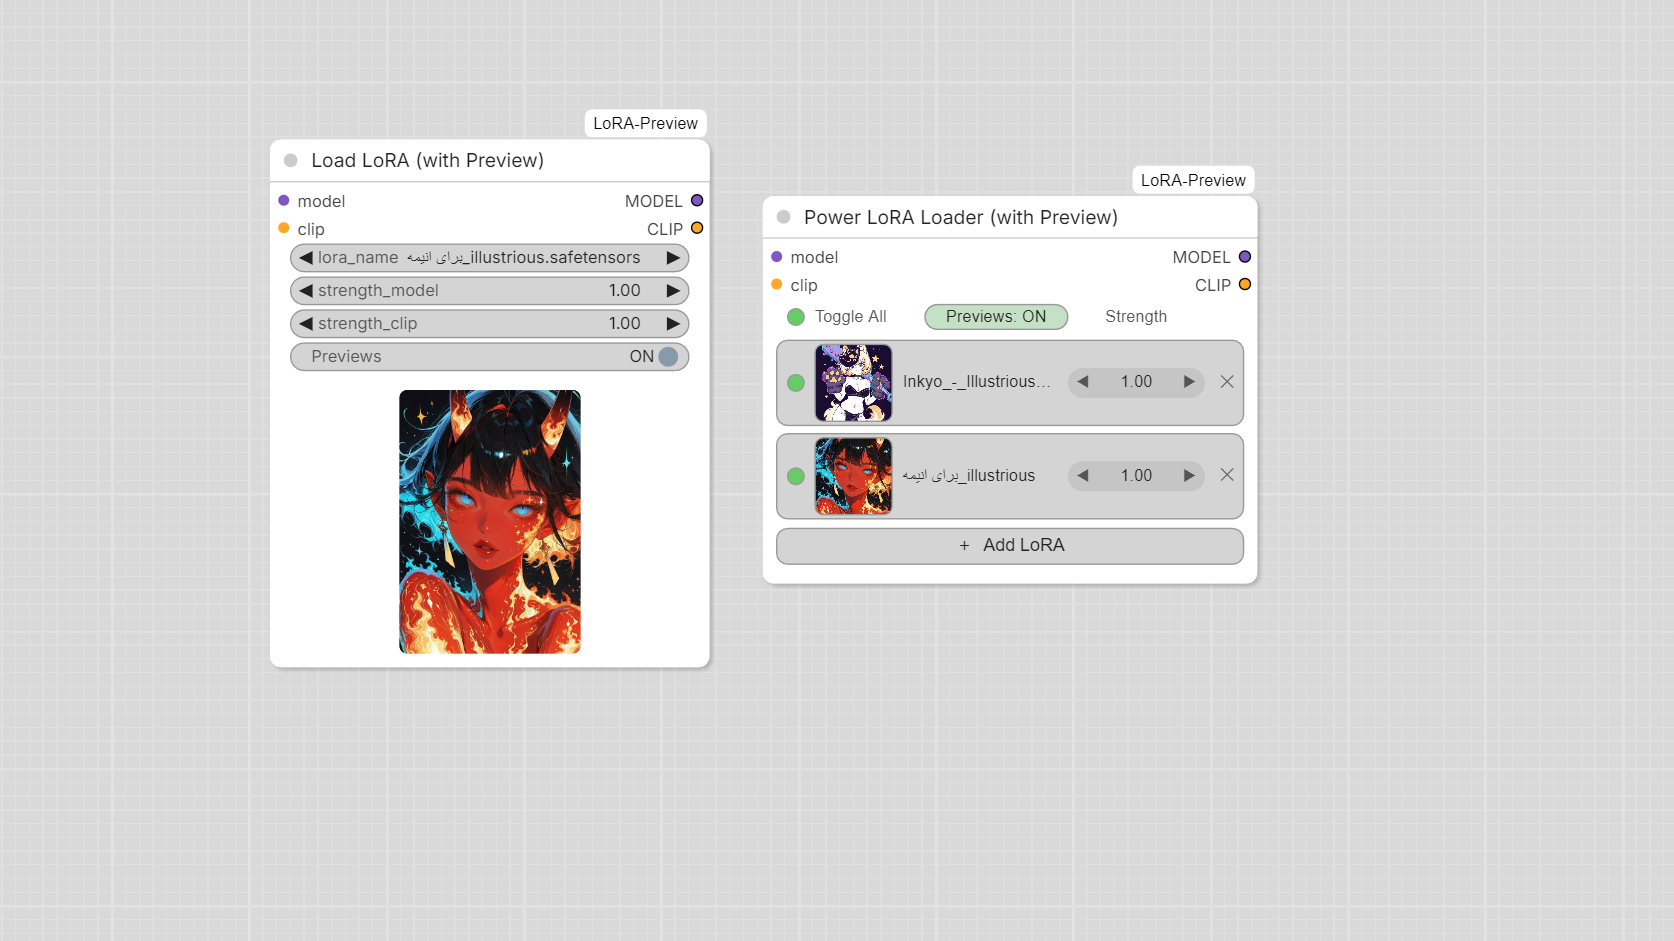Increase Inkyo LoRA strength with the right arrow
Viewport: 1674px width, 941px height.
(x=1189, y=382)
